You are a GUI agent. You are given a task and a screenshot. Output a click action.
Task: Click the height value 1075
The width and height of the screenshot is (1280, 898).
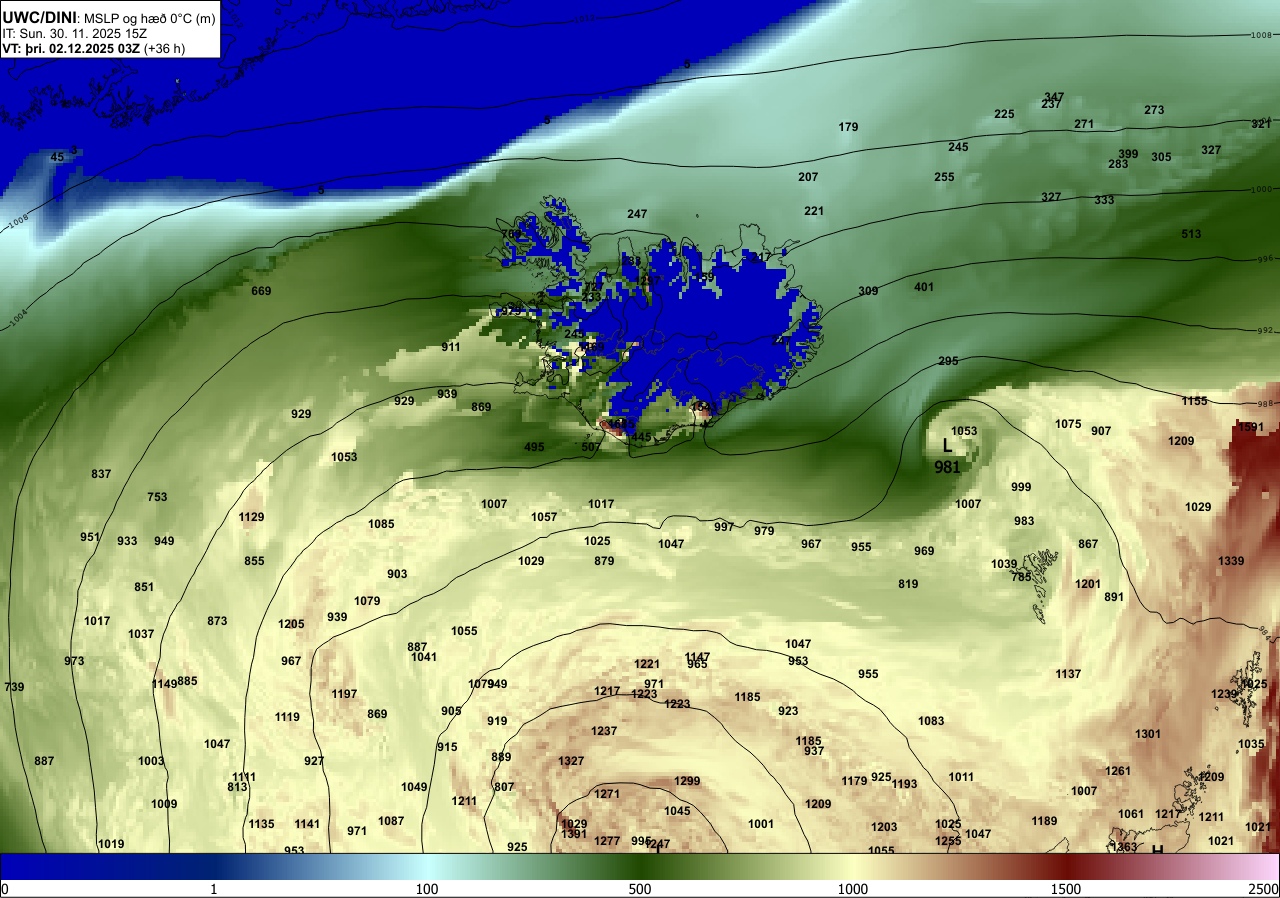pos(1068,424)
